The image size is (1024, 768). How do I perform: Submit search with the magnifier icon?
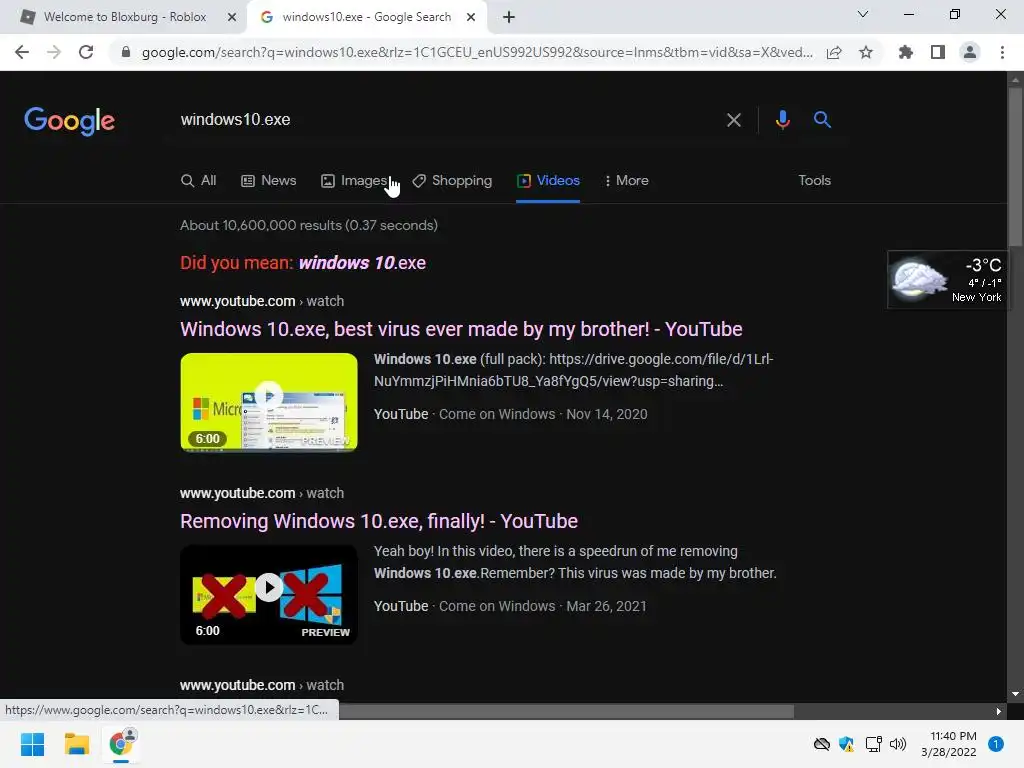[822, 120]
